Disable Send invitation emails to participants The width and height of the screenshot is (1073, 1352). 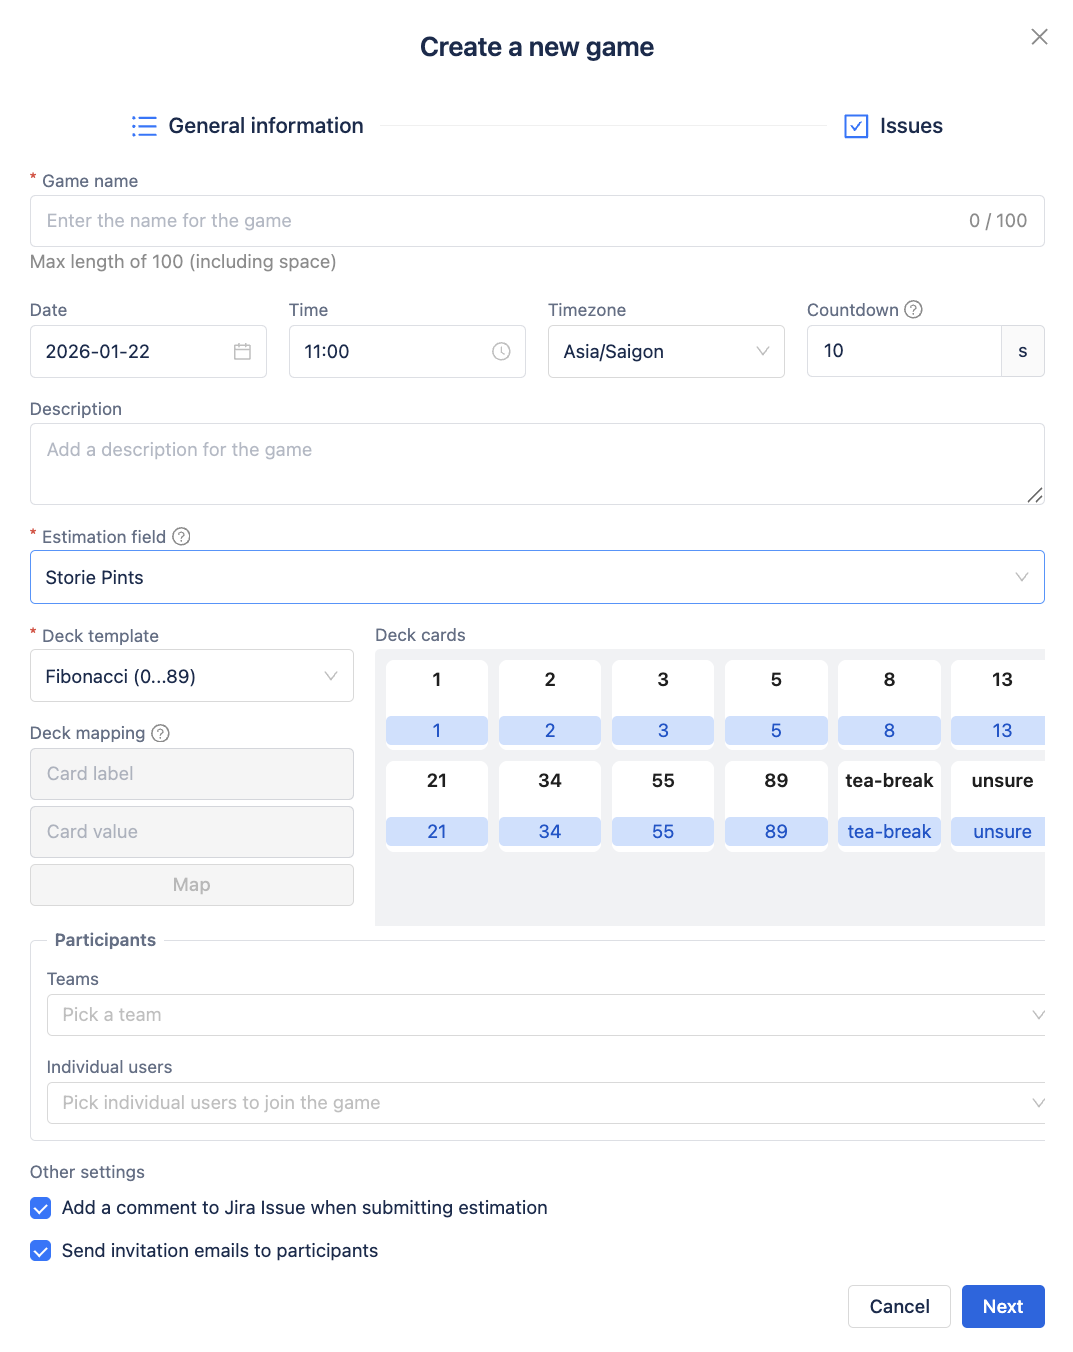[x=41, y=1251]
